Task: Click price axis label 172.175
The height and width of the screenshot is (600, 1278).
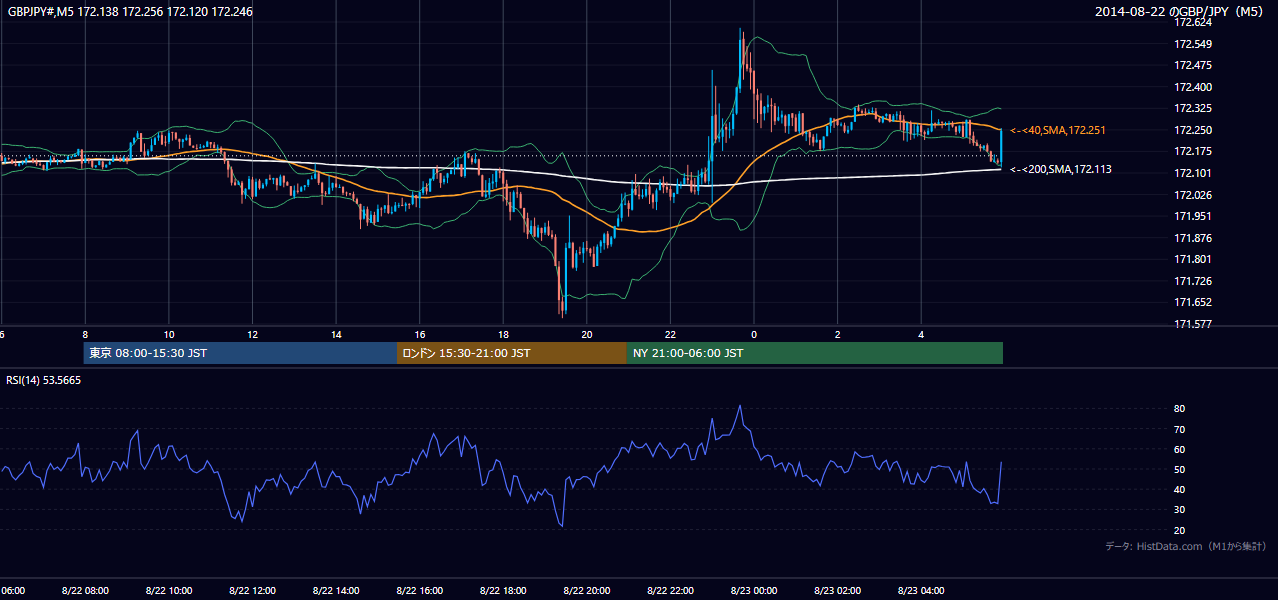Action: (x=1194, y=151)
